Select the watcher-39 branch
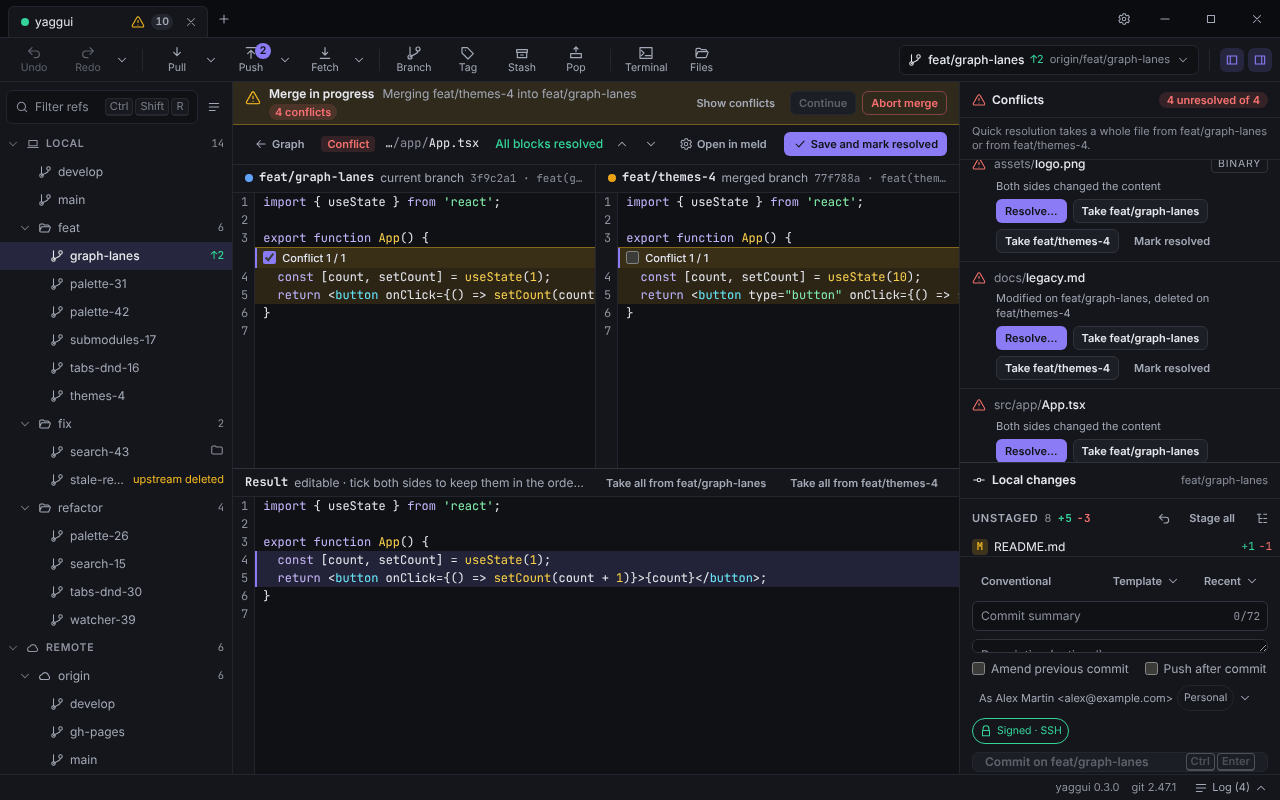 [x=116, y=620]
